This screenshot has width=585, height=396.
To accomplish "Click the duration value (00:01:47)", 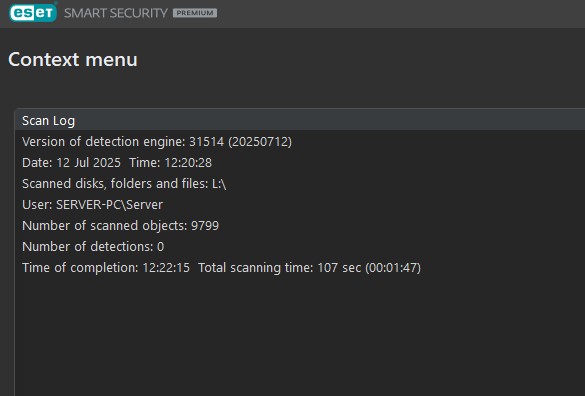I will [x=393, y=268].
